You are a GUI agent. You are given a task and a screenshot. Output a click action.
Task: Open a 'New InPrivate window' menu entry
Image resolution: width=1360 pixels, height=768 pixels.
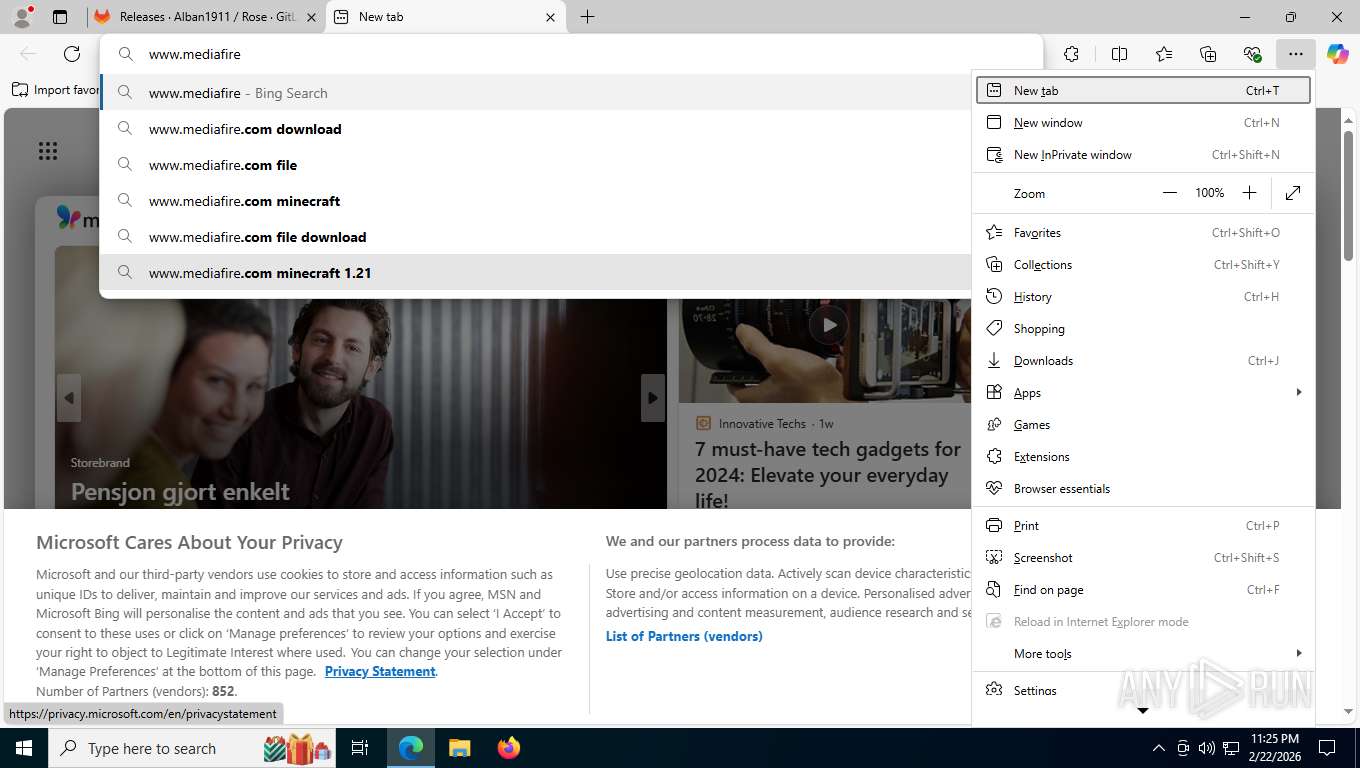coord(1143,154)
